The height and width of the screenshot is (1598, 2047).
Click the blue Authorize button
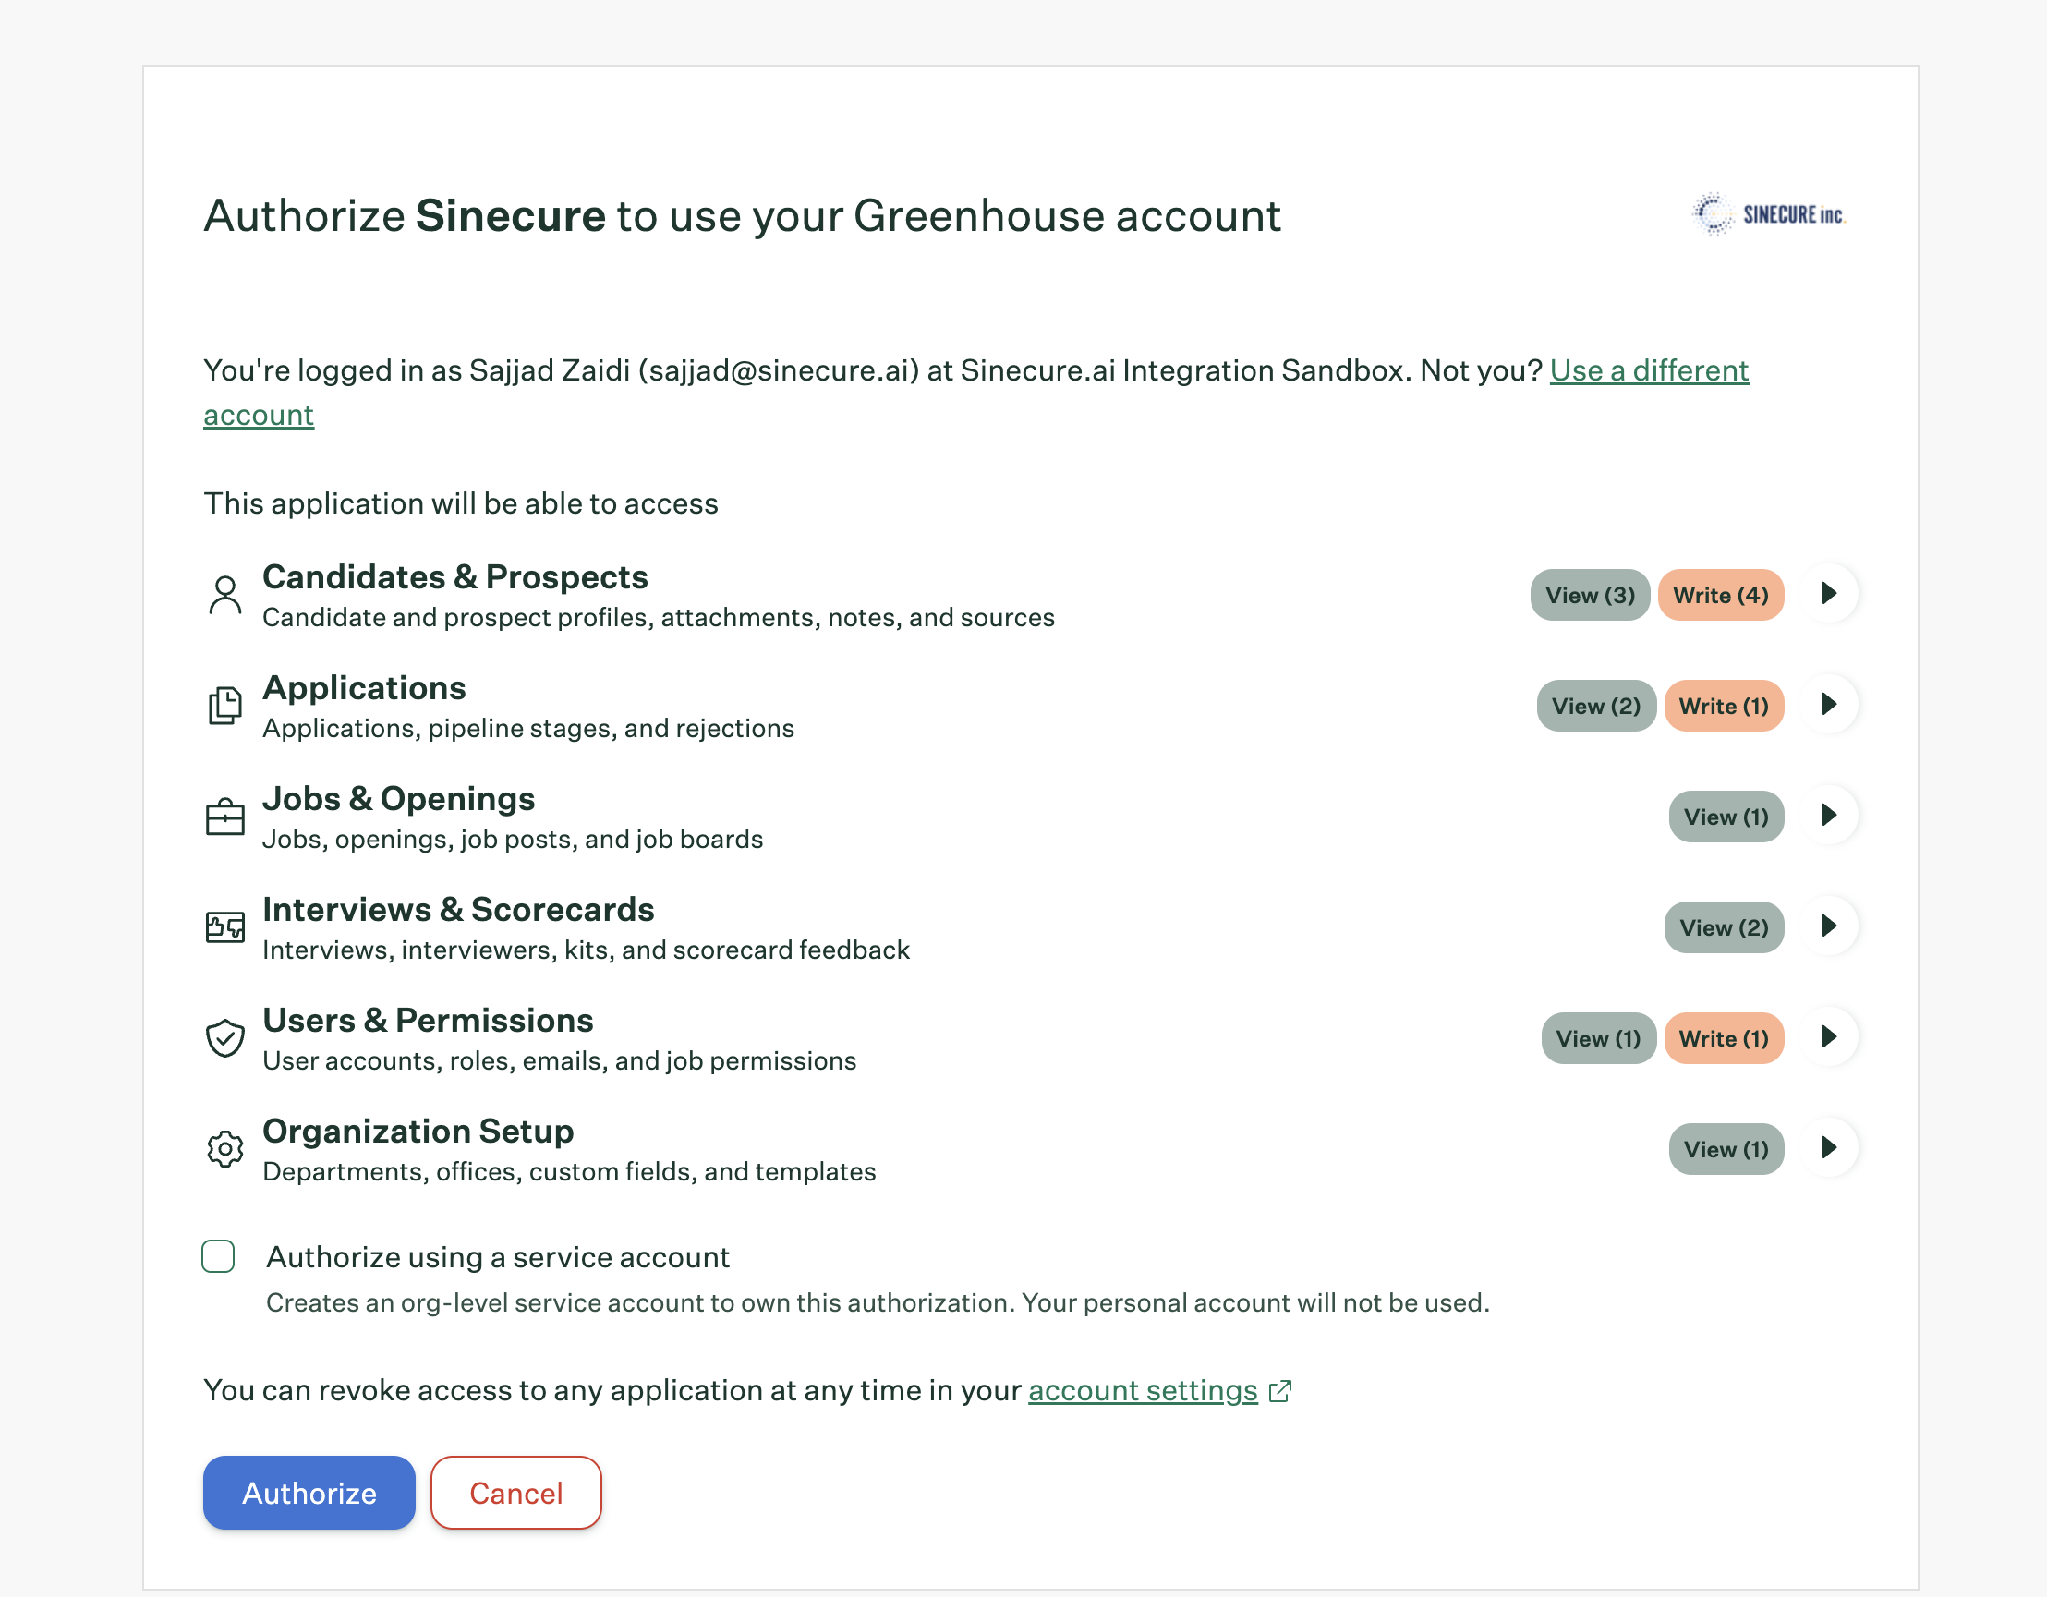point(309,1493)
